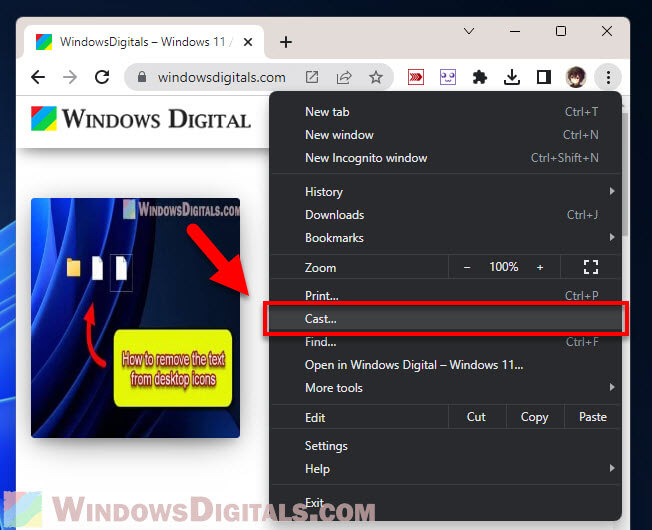Click the three-dot Chrome menu button
This screenshot has width=652, height=530.
(608, 77)
